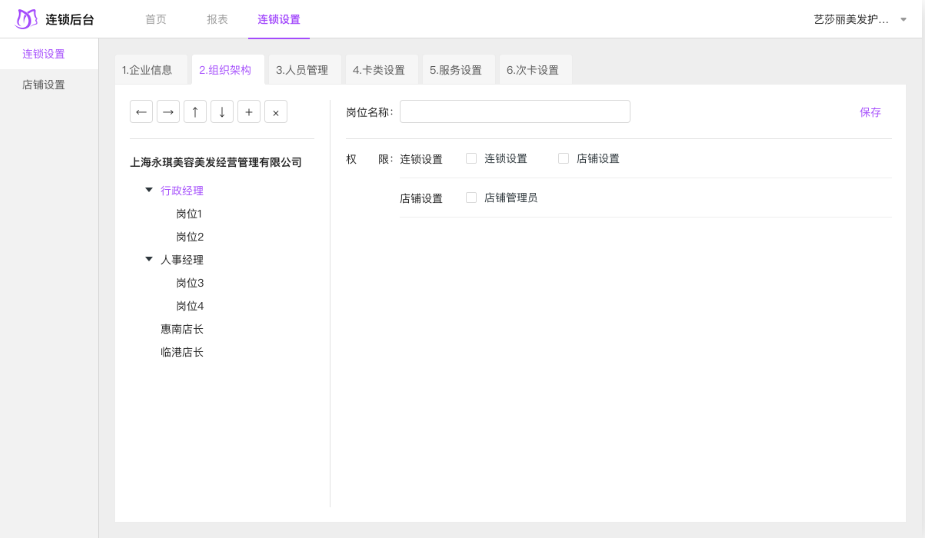Click the right arrow icon in tree toolbar
Viewport: 925px width, 538px height.
[x=169, y=112]
